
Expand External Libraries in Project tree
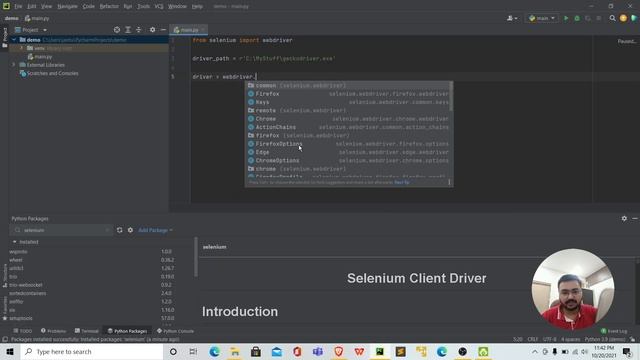14,65
